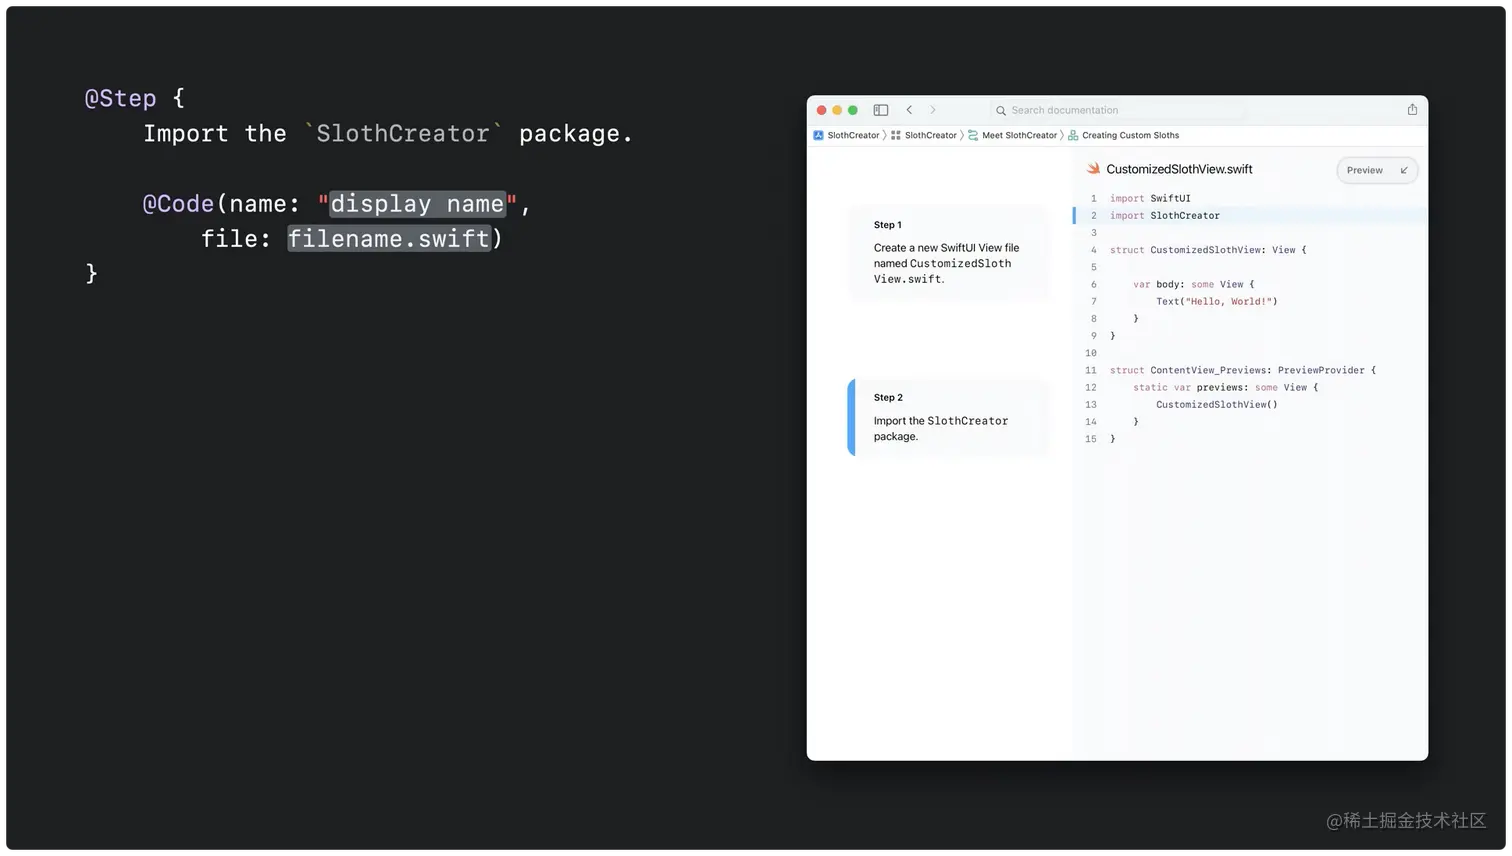
Task: Click the line 'CustomizedSlothView()'
Action: point(1217,404)
